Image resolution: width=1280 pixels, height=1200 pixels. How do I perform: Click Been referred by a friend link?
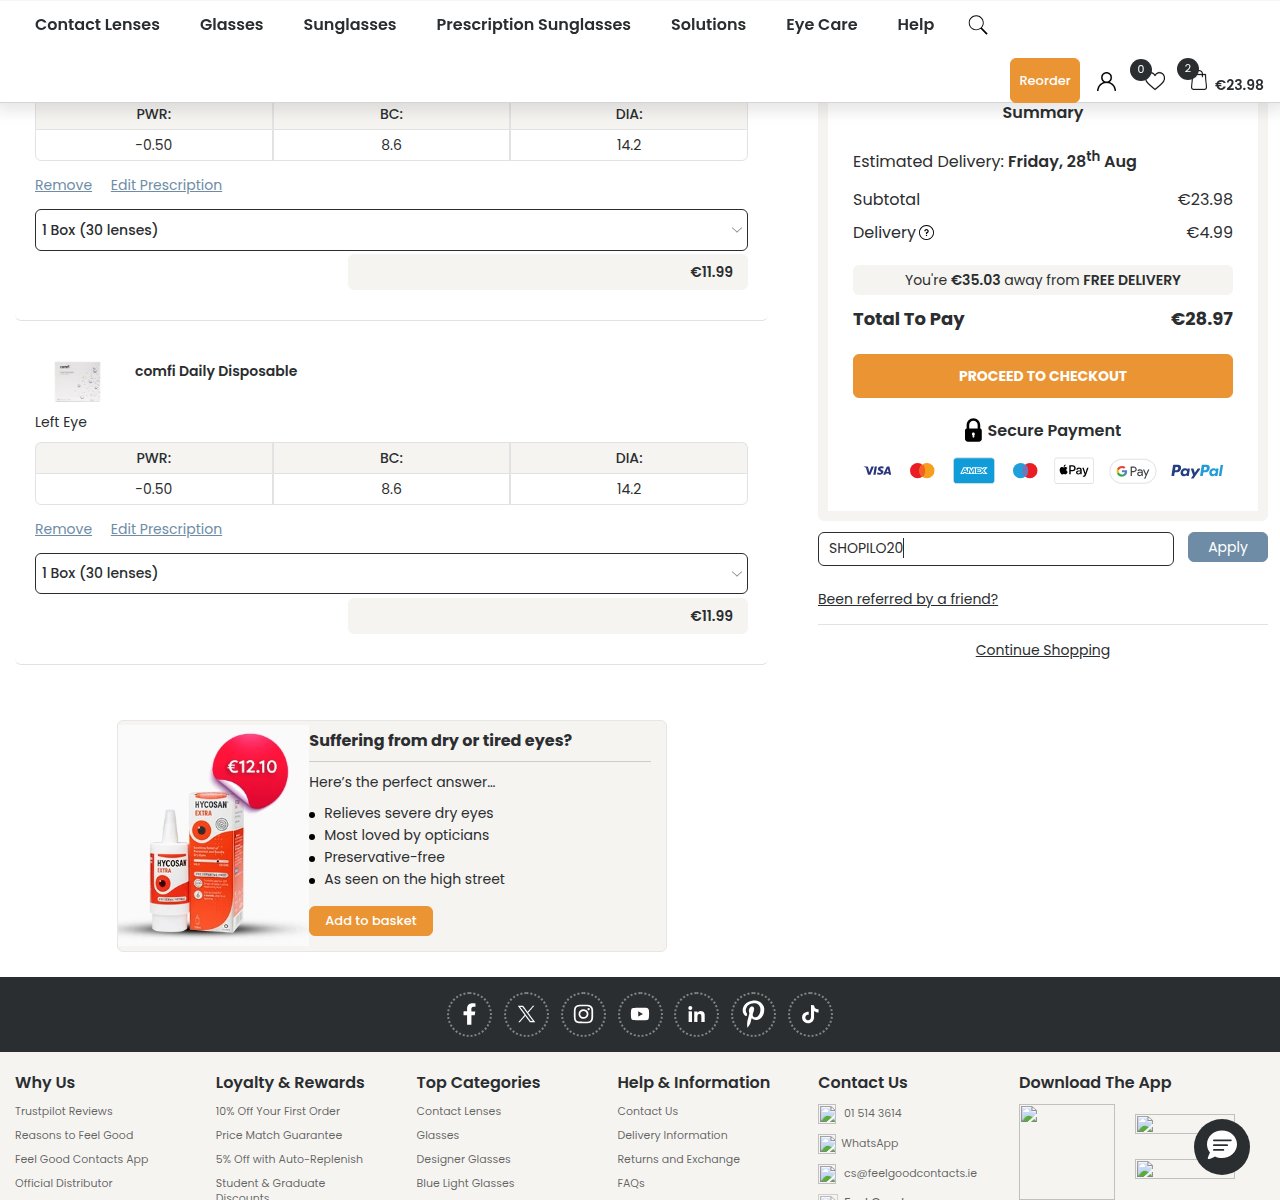(908, 599)
